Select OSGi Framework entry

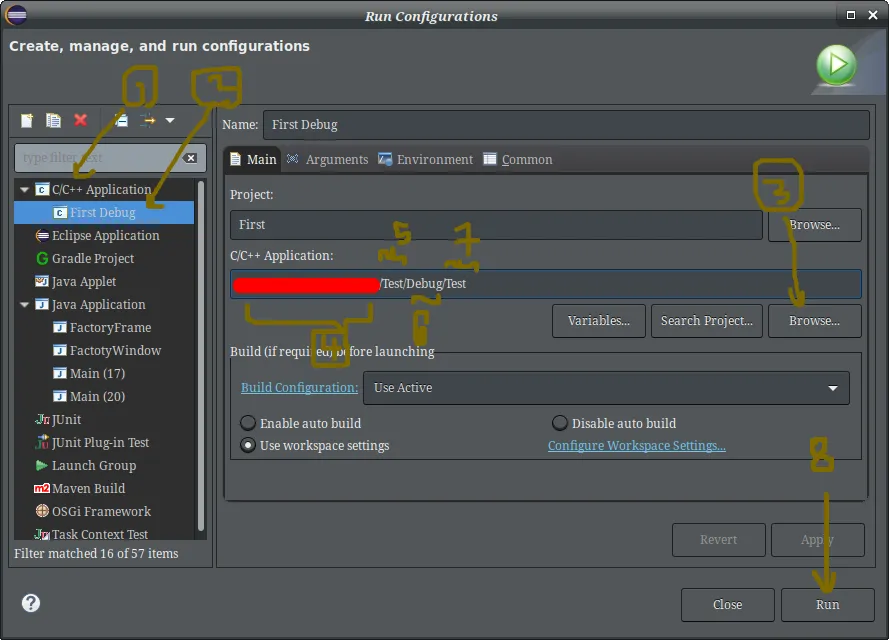(93, 511)
